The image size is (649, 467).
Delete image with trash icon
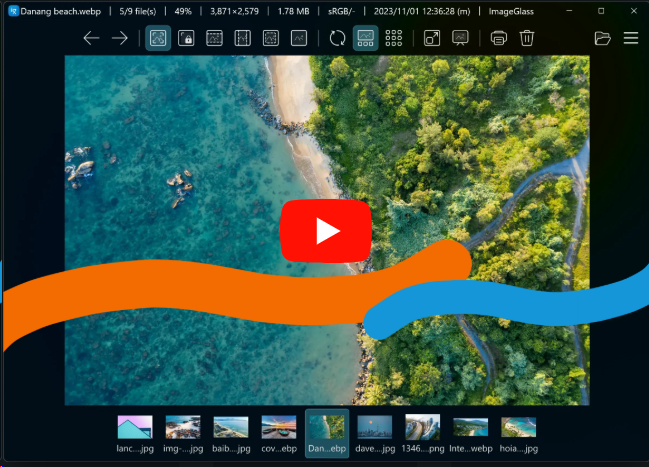click(527, 38)
